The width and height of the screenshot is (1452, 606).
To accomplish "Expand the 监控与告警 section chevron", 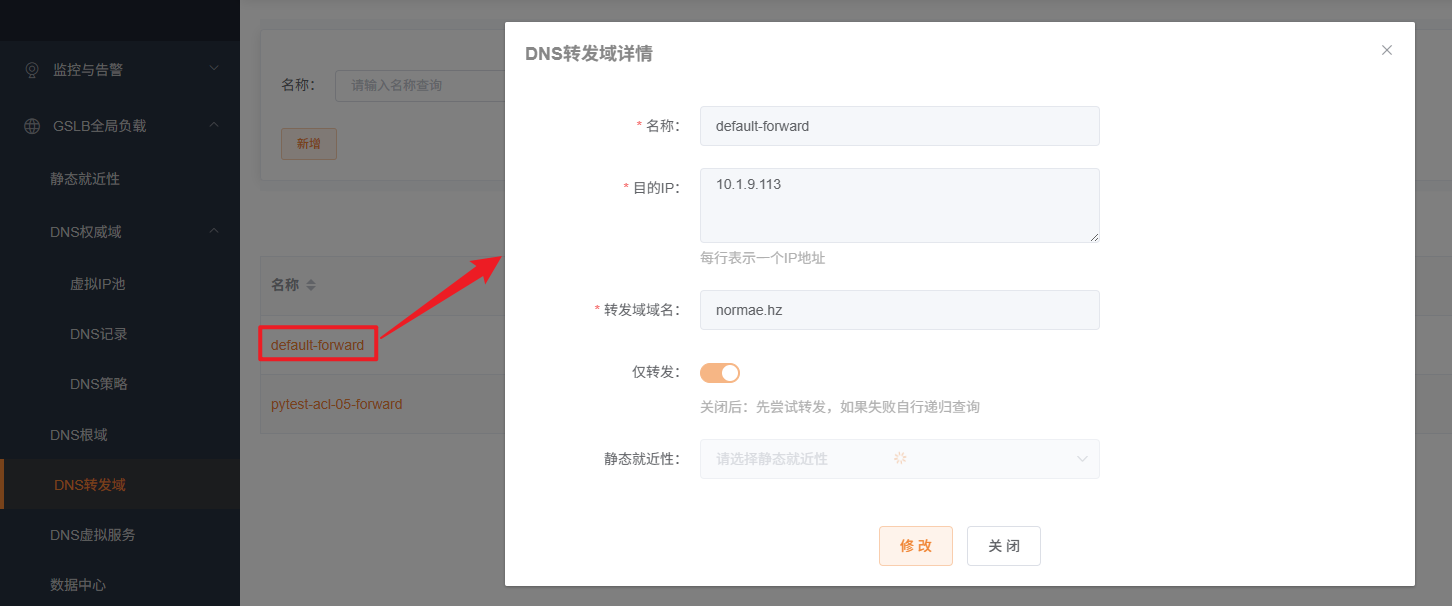I will click(x=213, y=69).
